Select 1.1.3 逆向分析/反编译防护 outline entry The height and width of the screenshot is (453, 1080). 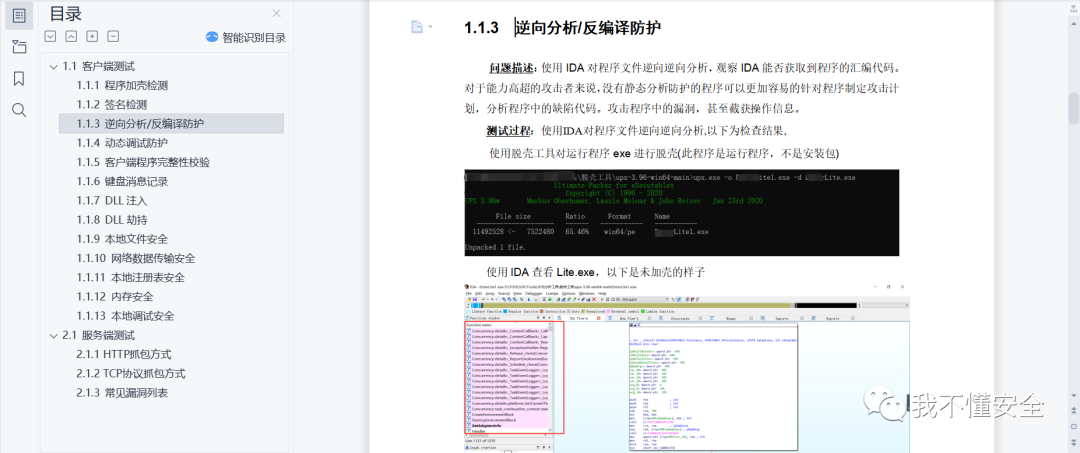171,124
